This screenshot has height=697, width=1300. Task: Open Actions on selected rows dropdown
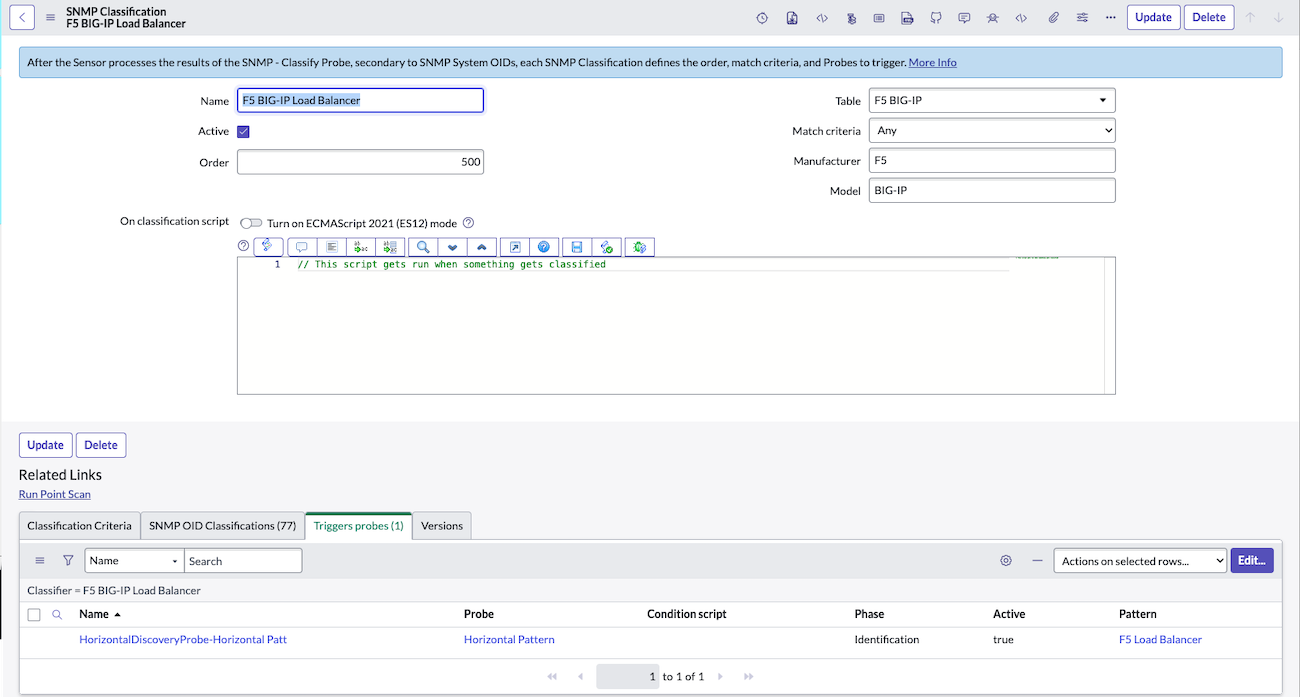[1140, 561]
